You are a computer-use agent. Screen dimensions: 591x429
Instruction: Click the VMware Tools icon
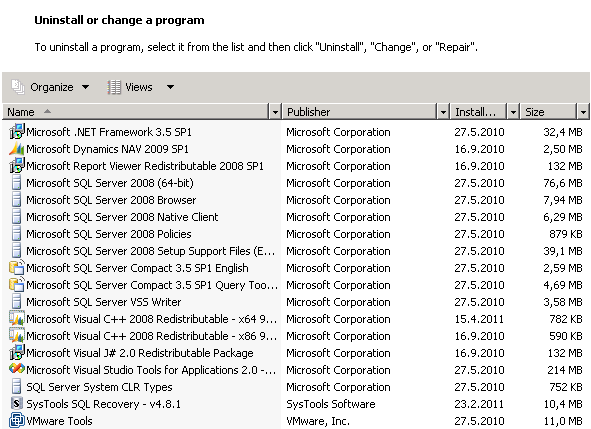[17, 421]
